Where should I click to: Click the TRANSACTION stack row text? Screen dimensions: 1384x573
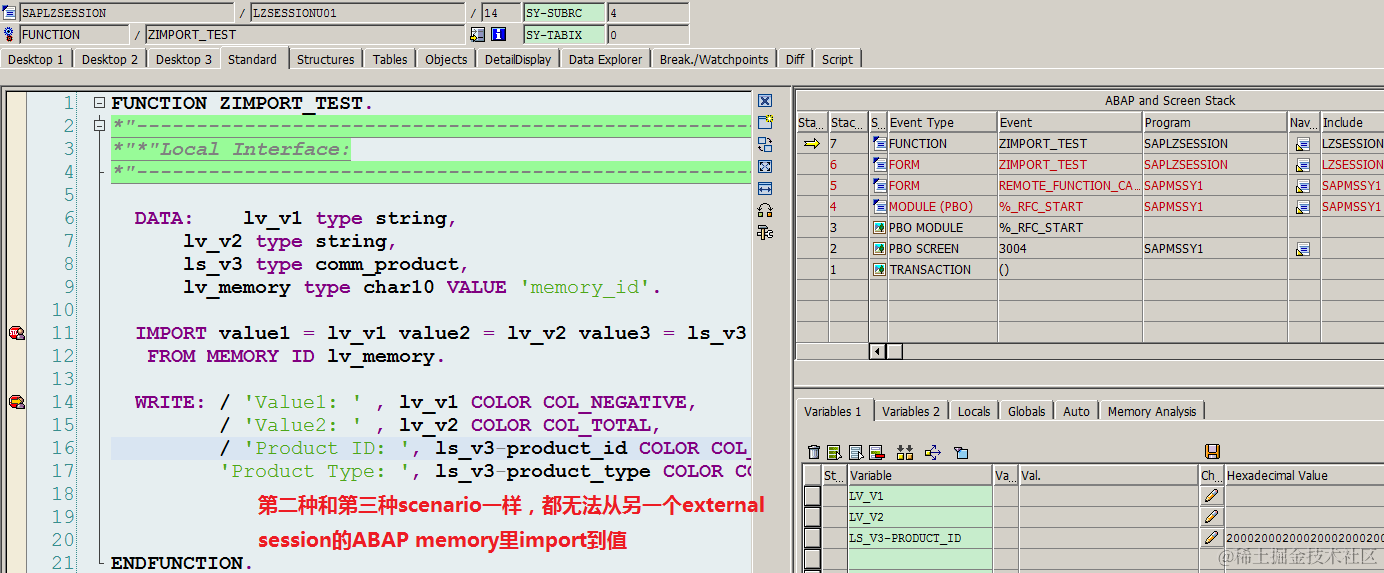click(x=930, y=270)
